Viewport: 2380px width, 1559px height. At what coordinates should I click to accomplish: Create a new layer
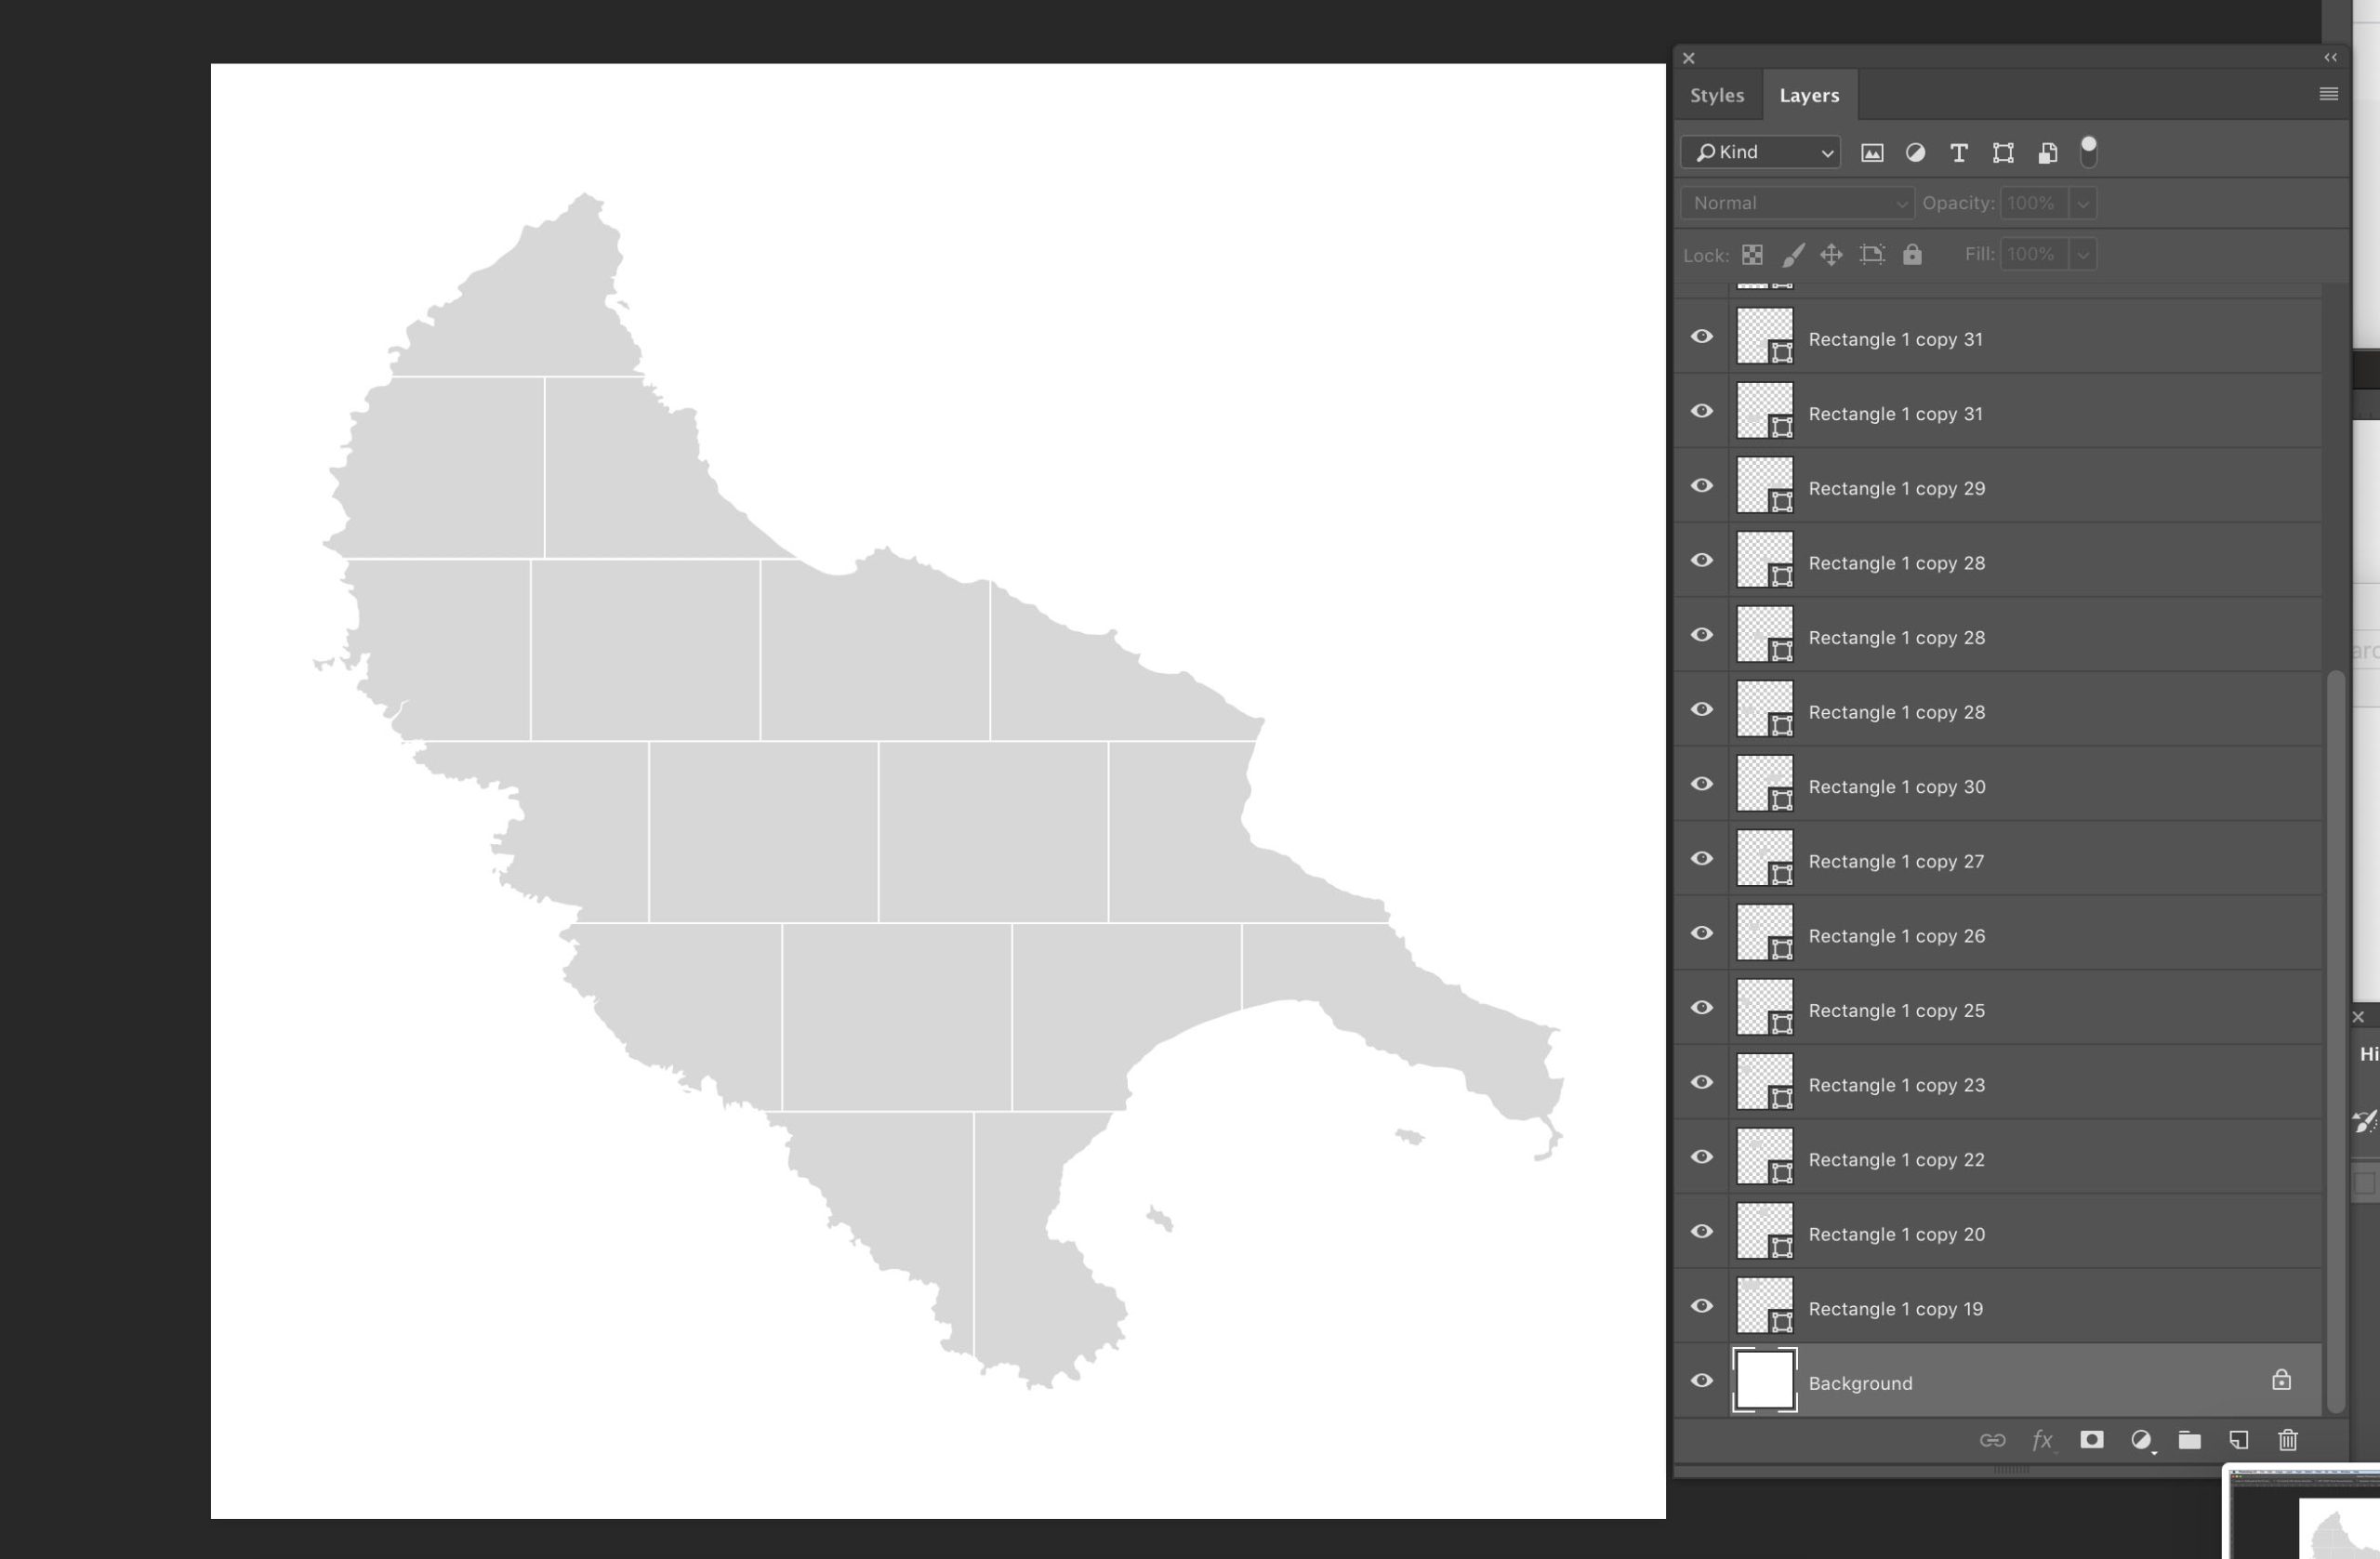(x=2239, y=1440)
